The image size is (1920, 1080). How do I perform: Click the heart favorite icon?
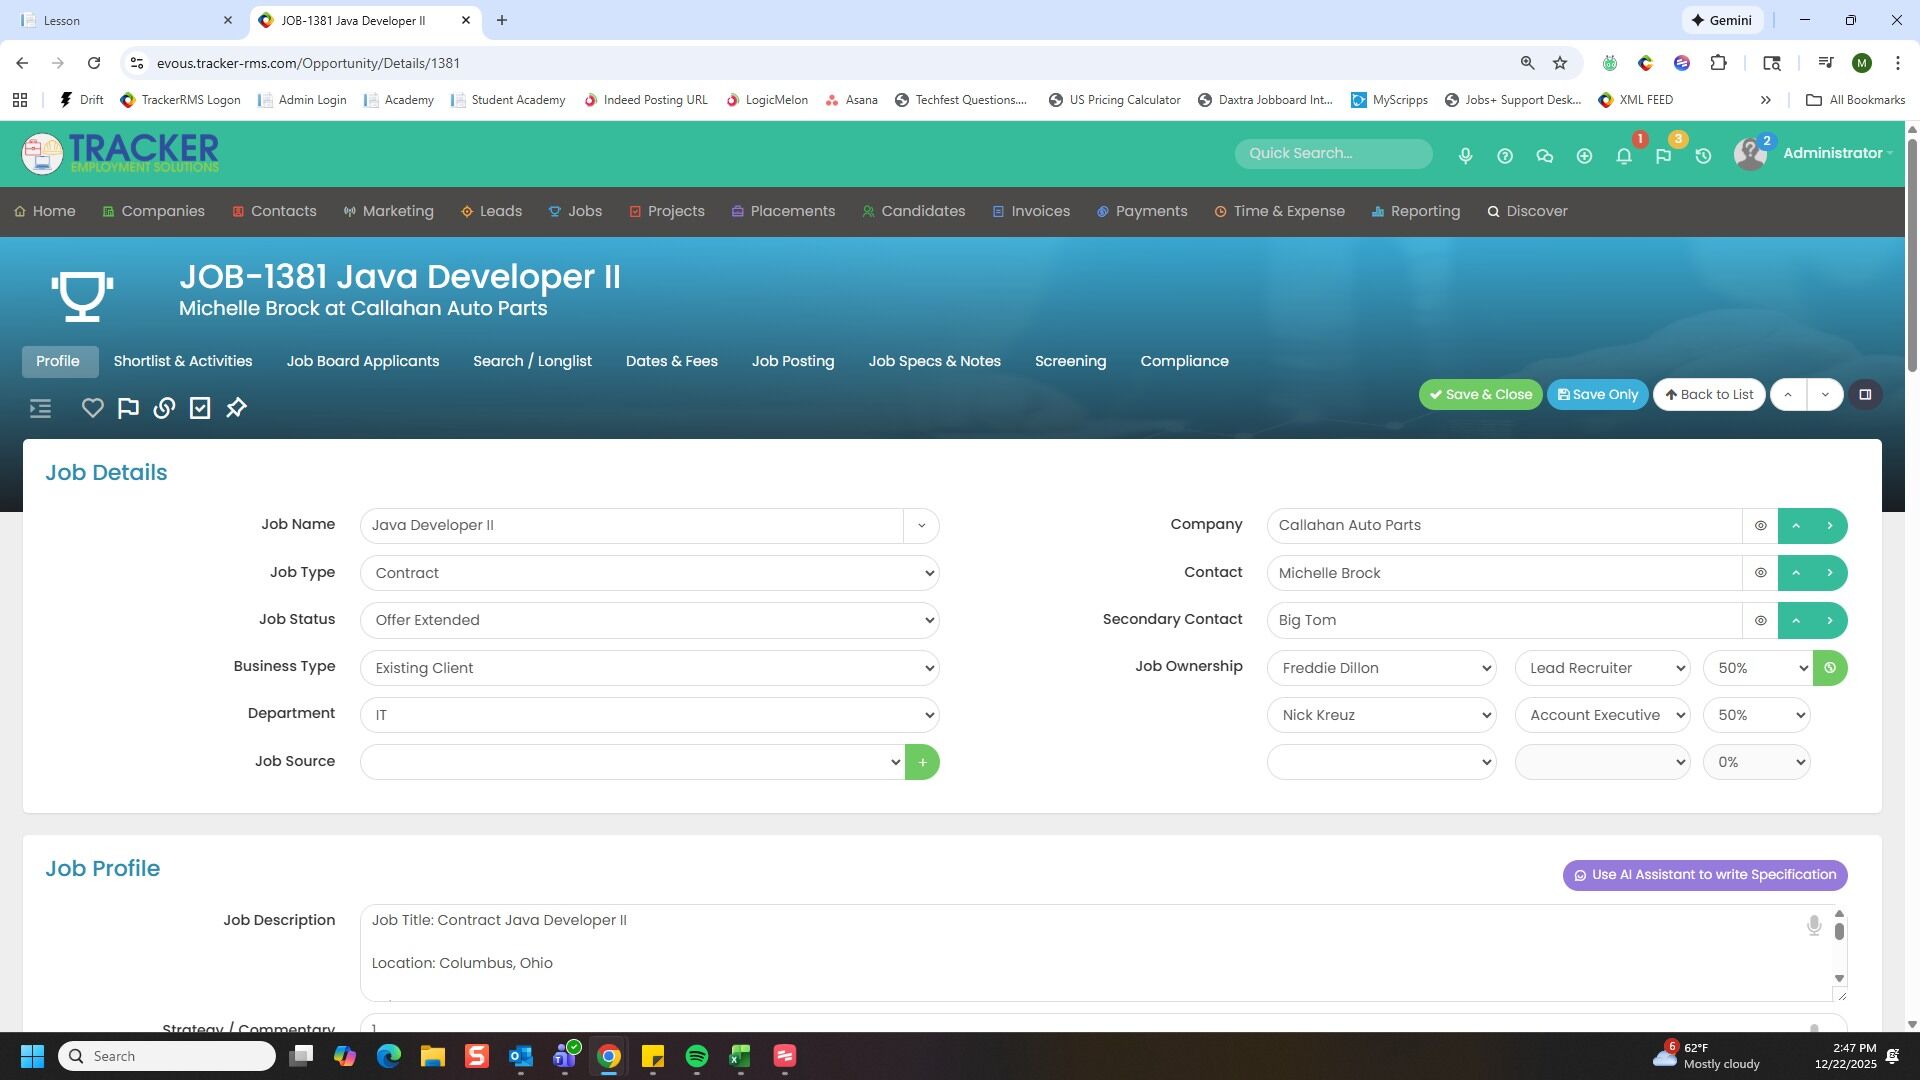[92, 408]
